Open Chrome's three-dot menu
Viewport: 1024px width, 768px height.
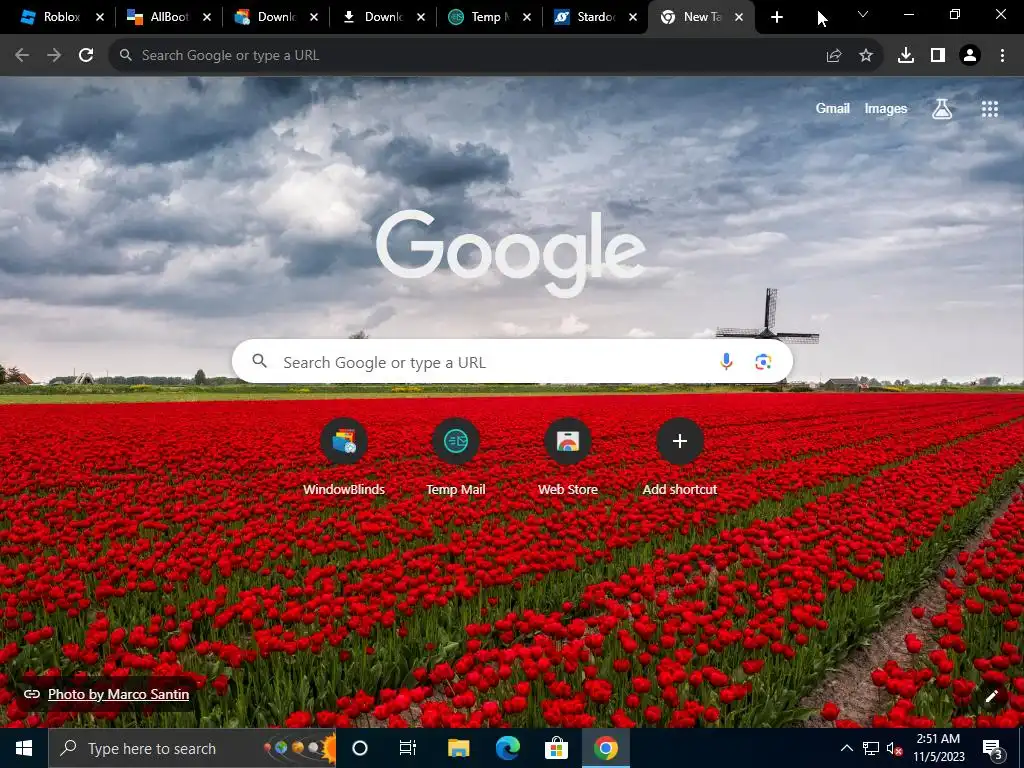point(1002,56)
